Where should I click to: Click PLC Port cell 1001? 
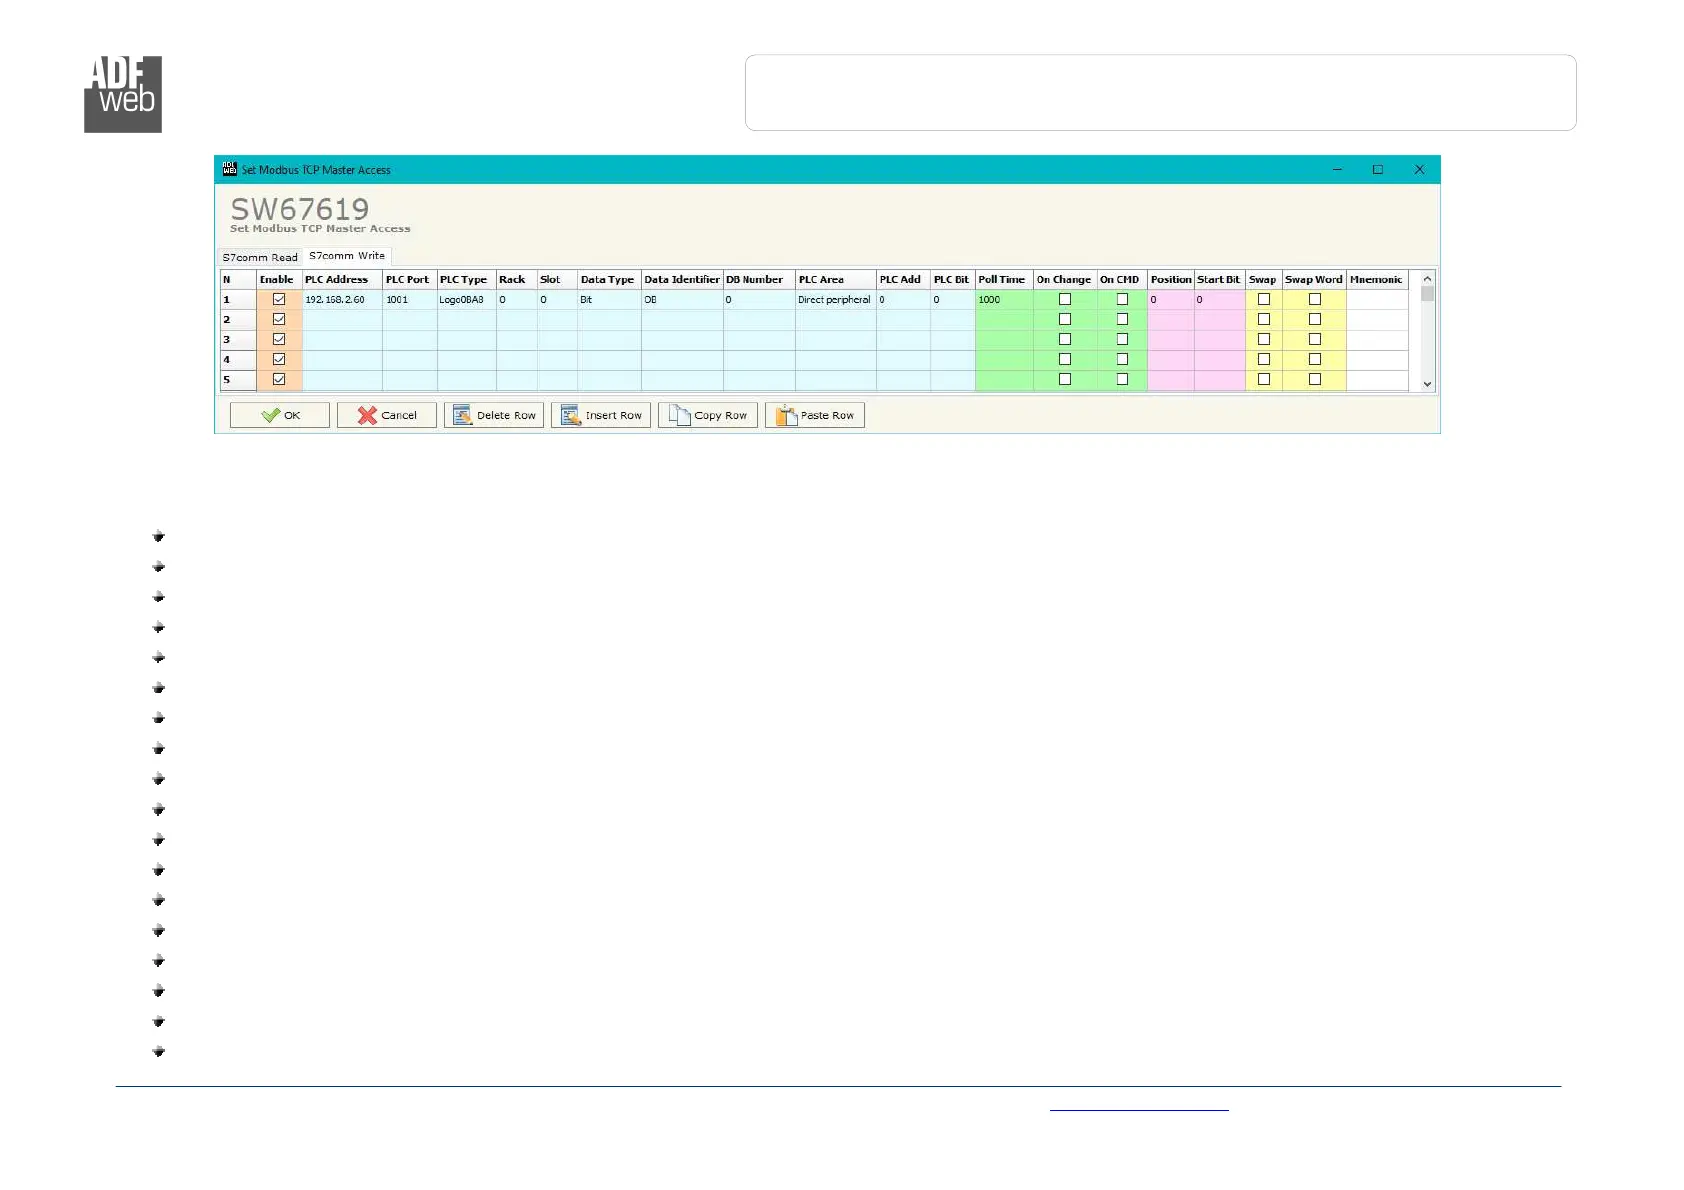(410, 300)
